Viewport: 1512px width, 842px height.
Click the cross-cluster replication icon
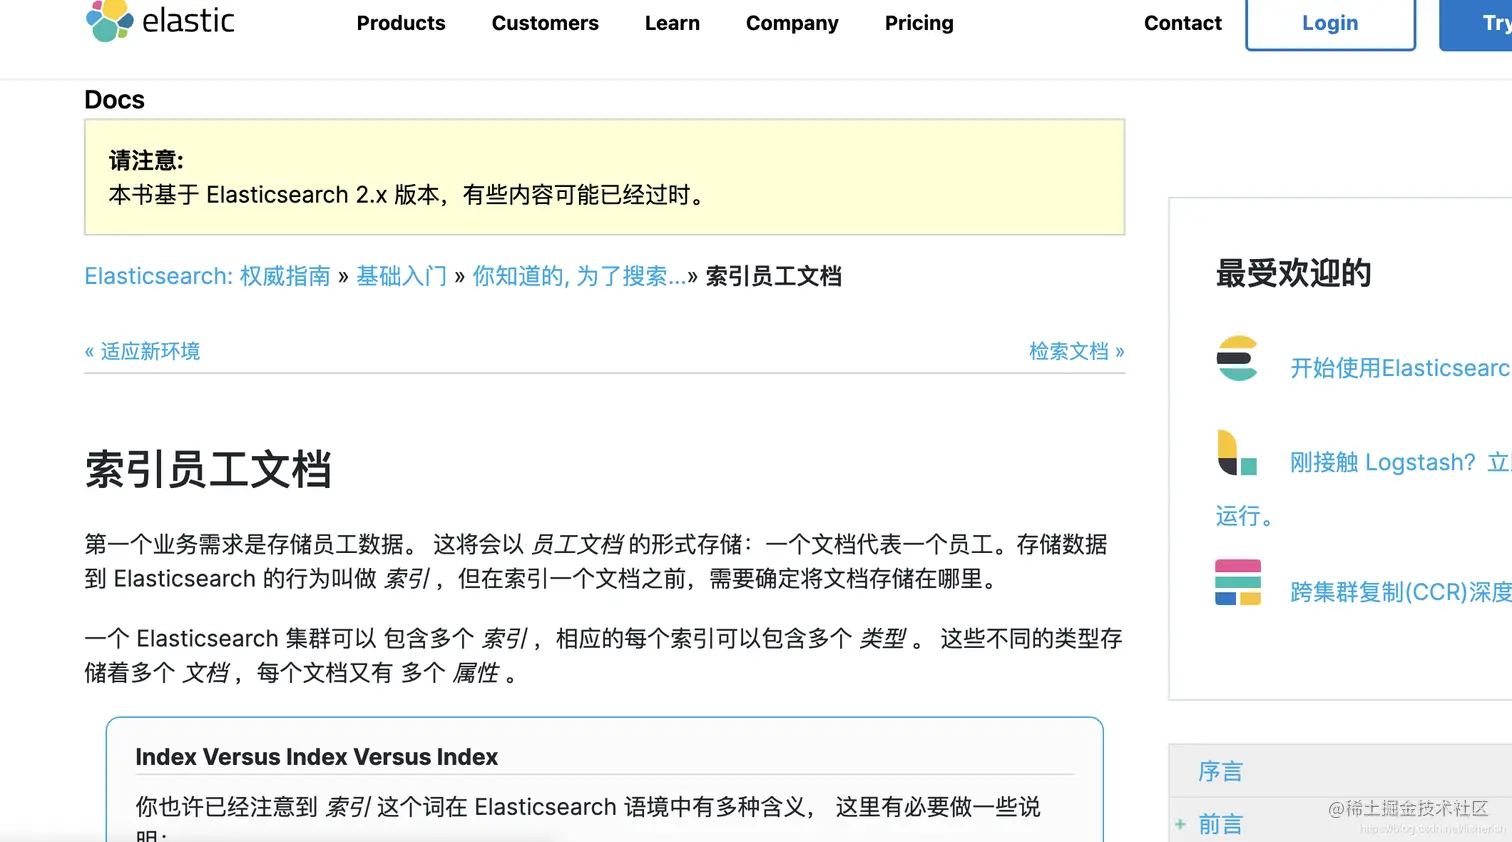coord(1237,582)
